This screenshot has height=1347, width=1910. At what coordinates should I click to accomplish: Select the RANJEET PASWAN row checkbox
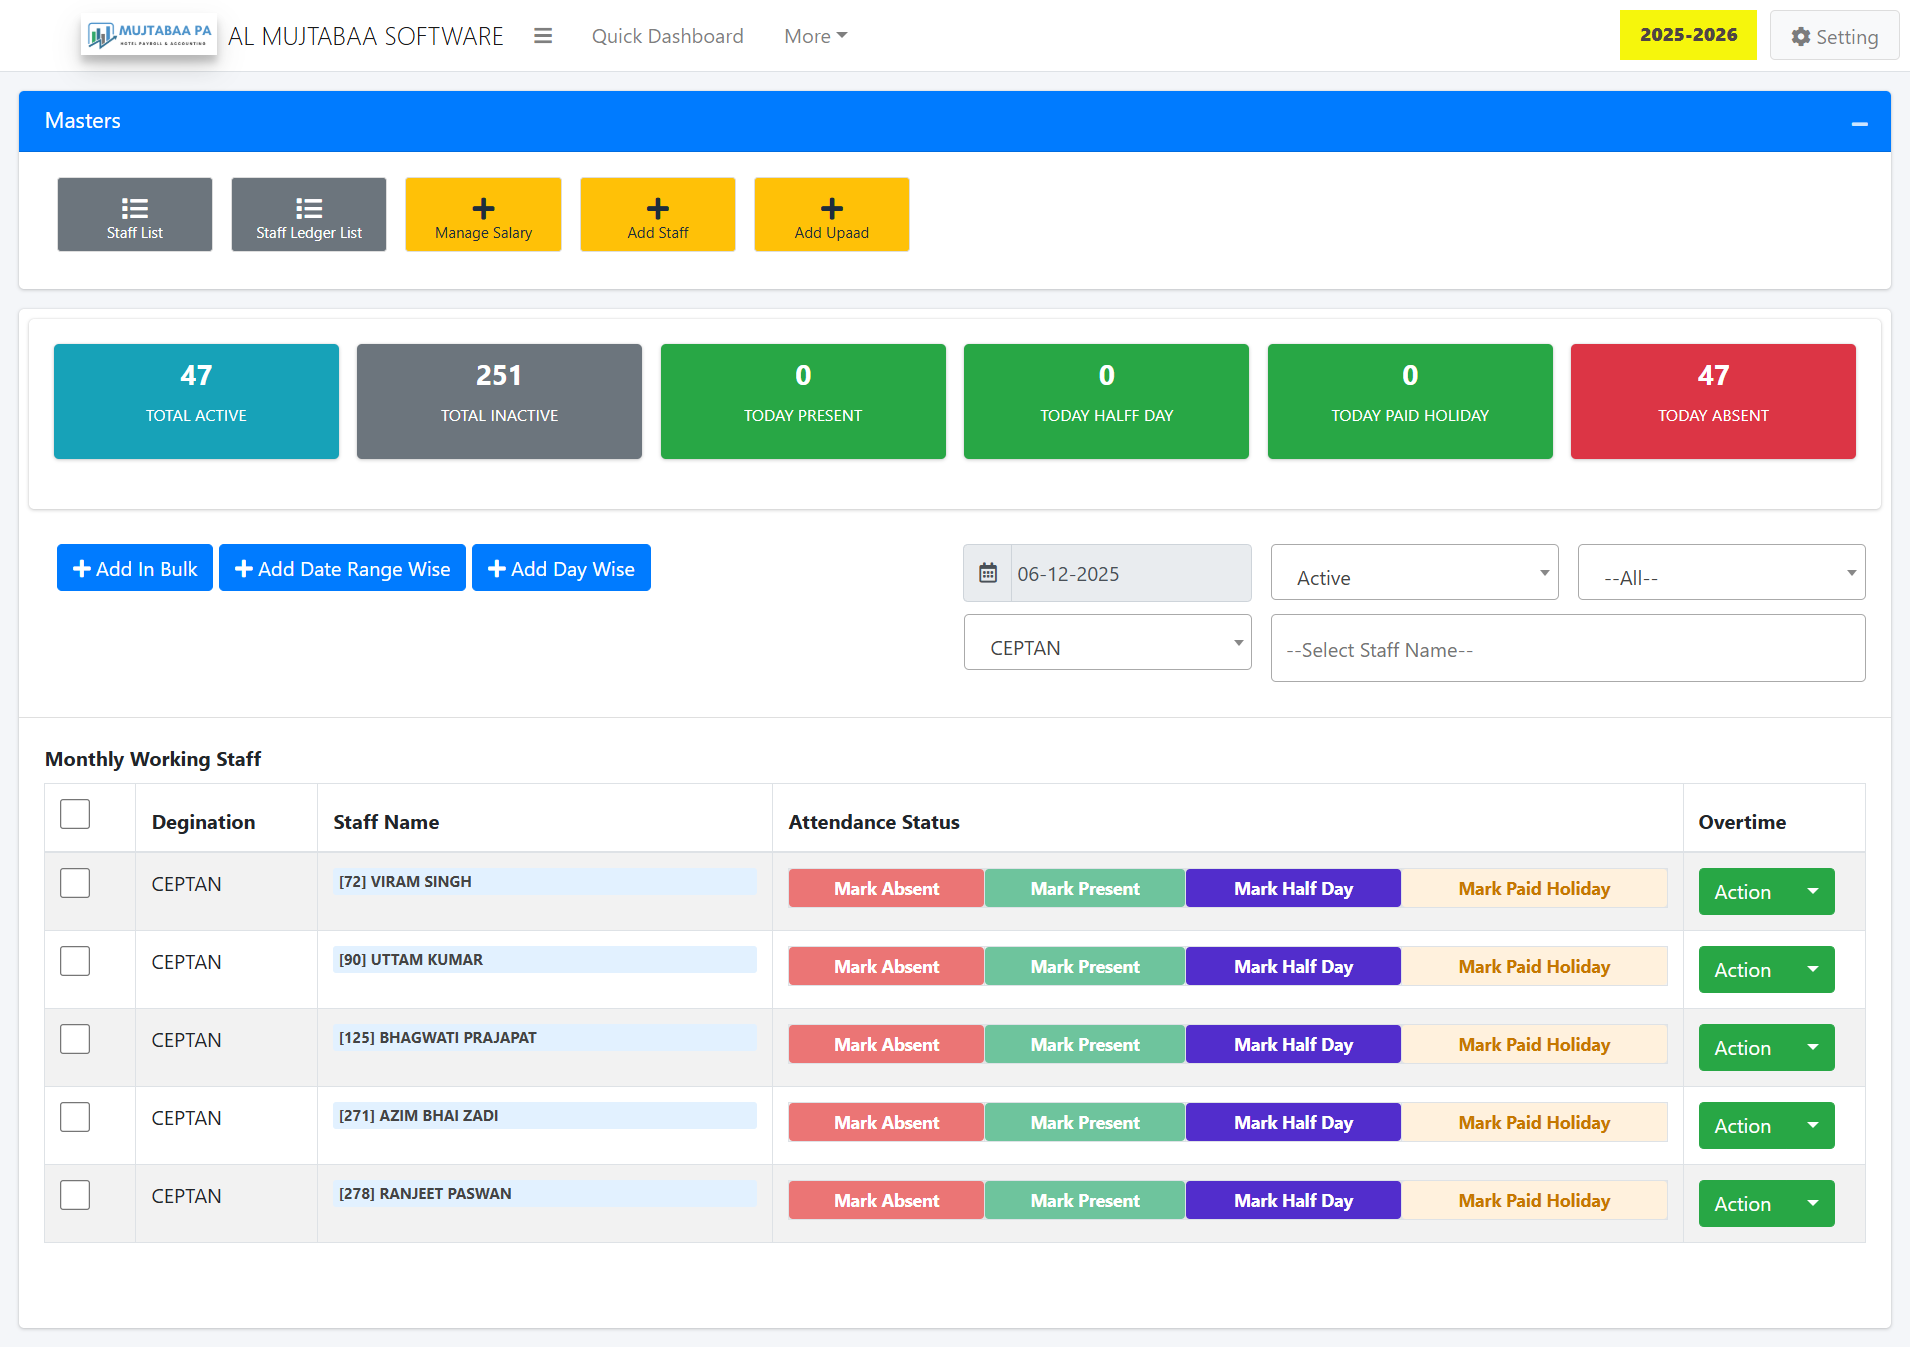click(75, 1195)
